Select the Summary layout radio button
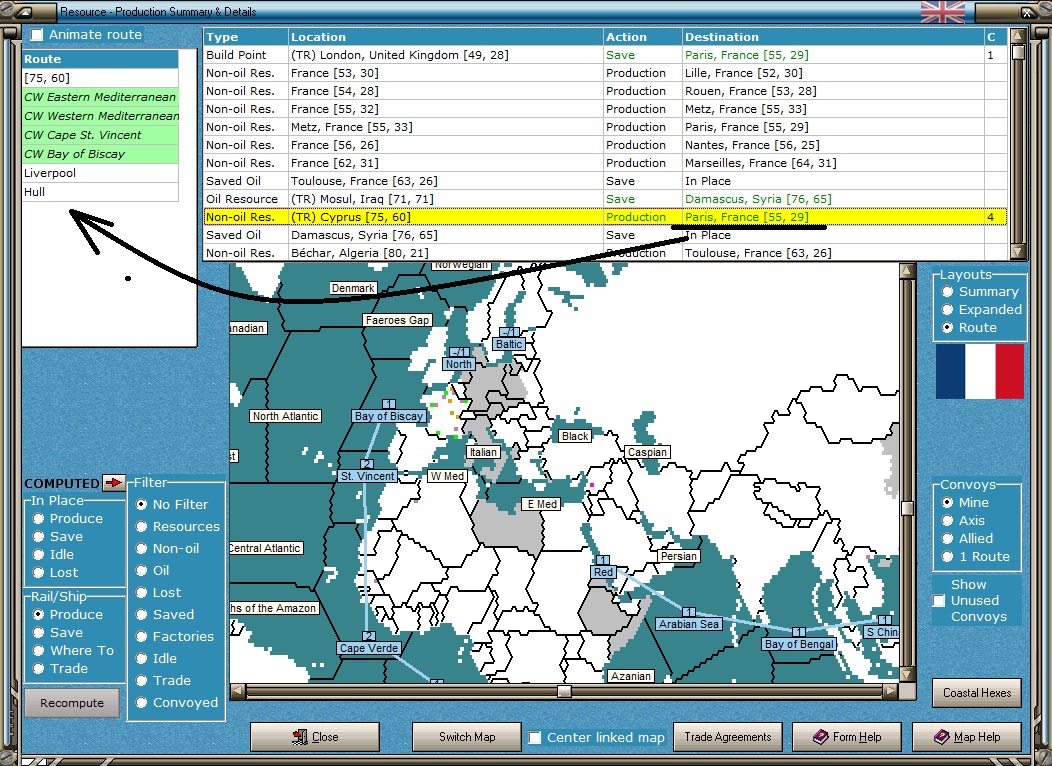Viewport: 1052px width, 766px height. tap(946, 292)
